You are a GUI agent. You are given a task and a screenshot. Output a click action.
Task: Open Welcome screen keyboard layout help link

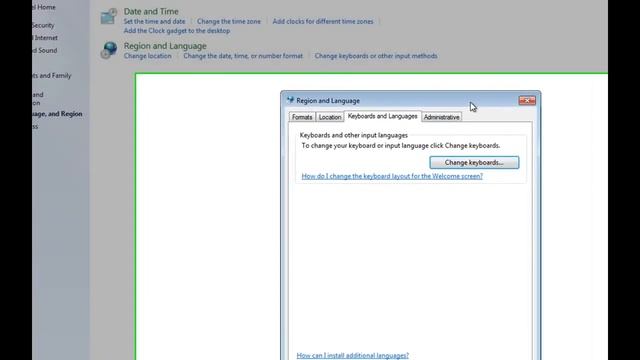click(392, 176)
